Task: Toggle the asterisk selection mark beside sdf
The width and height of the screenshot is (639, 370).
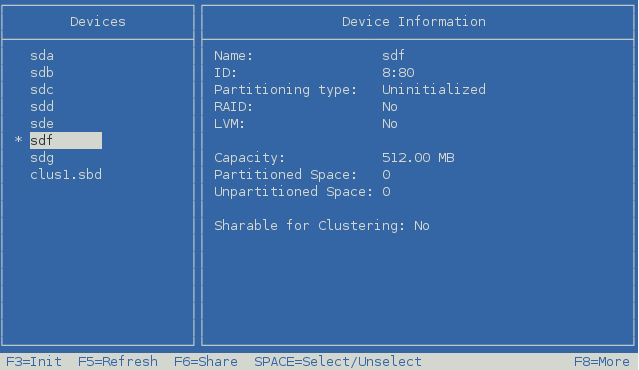Action: 18,140
